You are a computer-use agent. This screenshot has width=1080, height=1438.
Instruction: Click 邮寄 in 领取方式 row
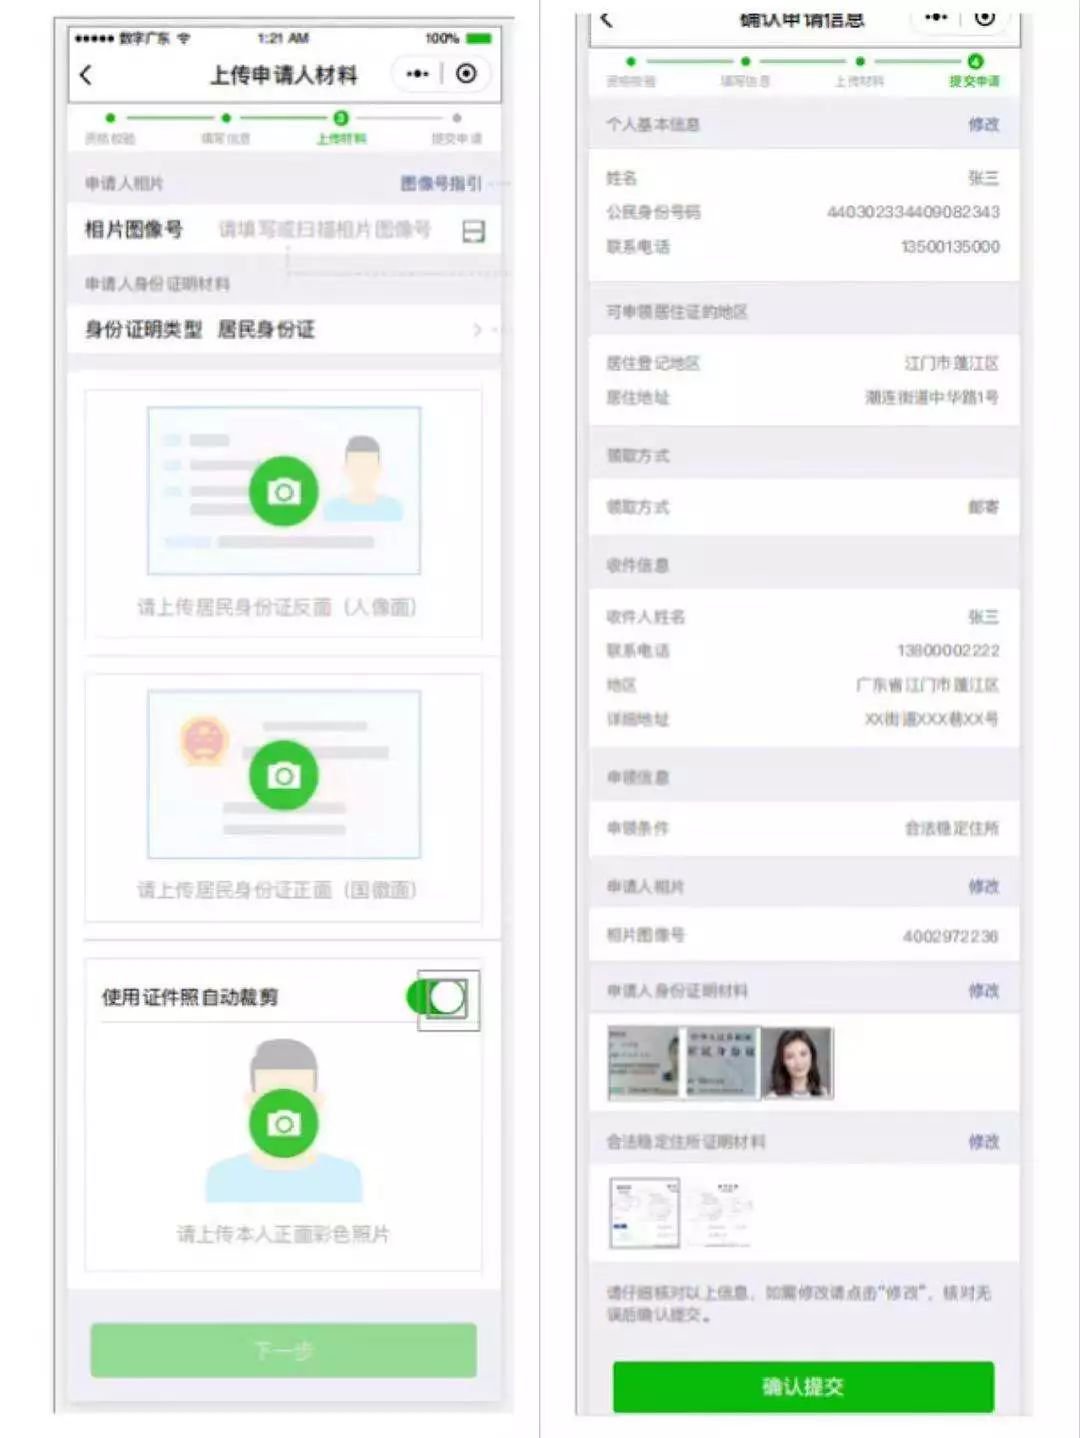click(984, 507)
